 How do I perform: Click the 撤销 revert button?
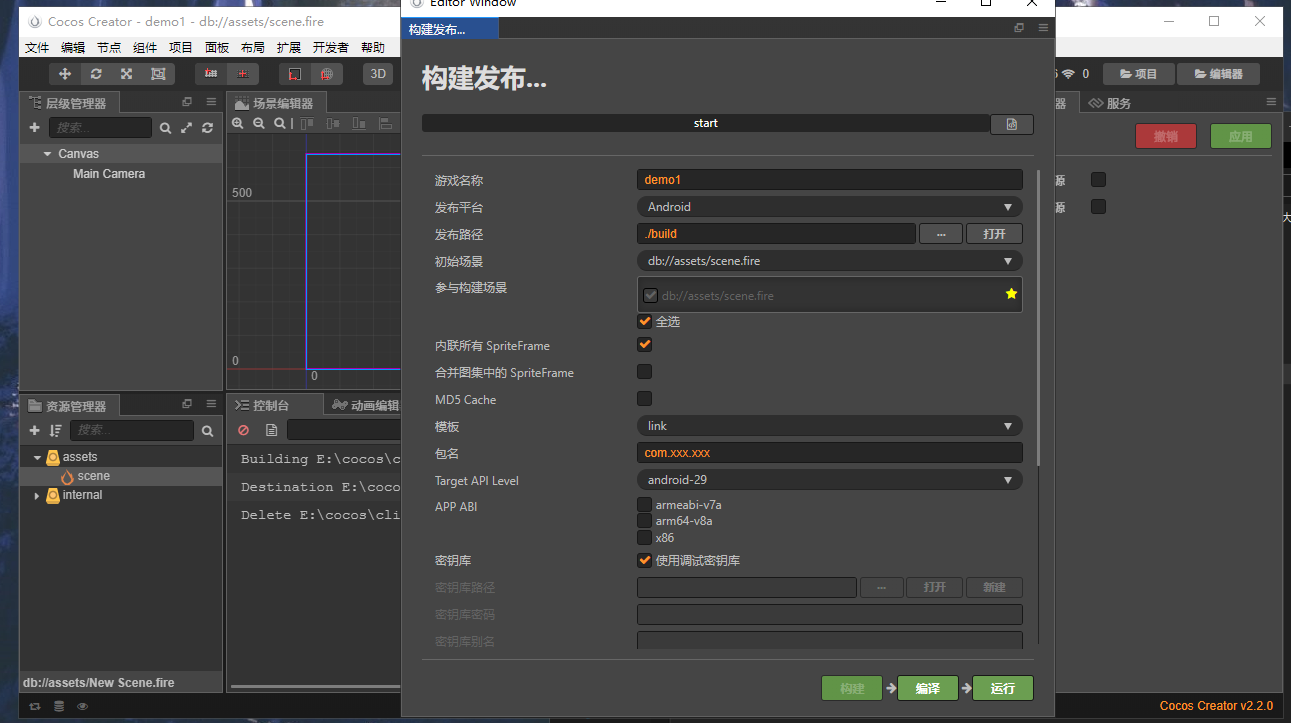point(1166,136)
